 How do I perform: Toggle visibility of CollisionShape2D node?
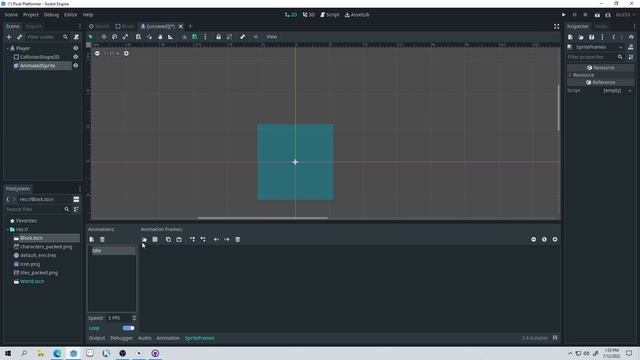point(76,57)
